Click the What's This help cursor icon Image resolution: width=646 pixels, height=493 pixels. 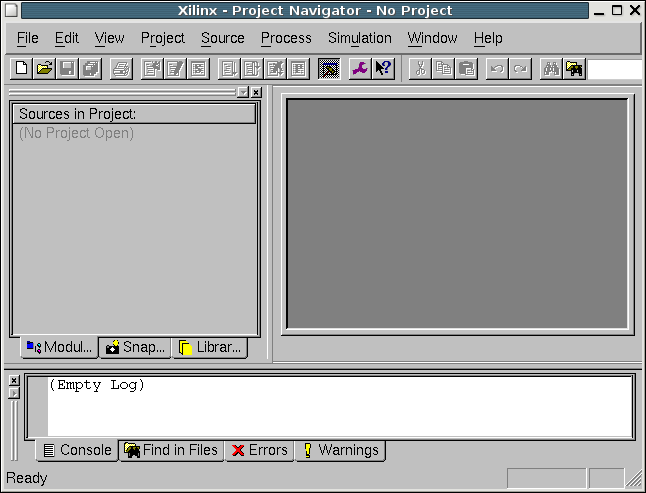[383, 68]
